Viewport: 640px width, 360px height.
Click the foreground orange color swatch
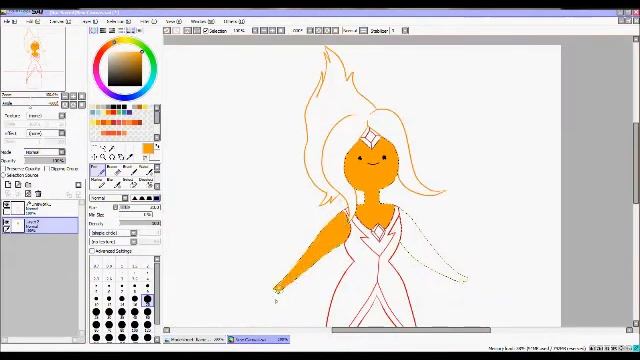tap(148, 148)
